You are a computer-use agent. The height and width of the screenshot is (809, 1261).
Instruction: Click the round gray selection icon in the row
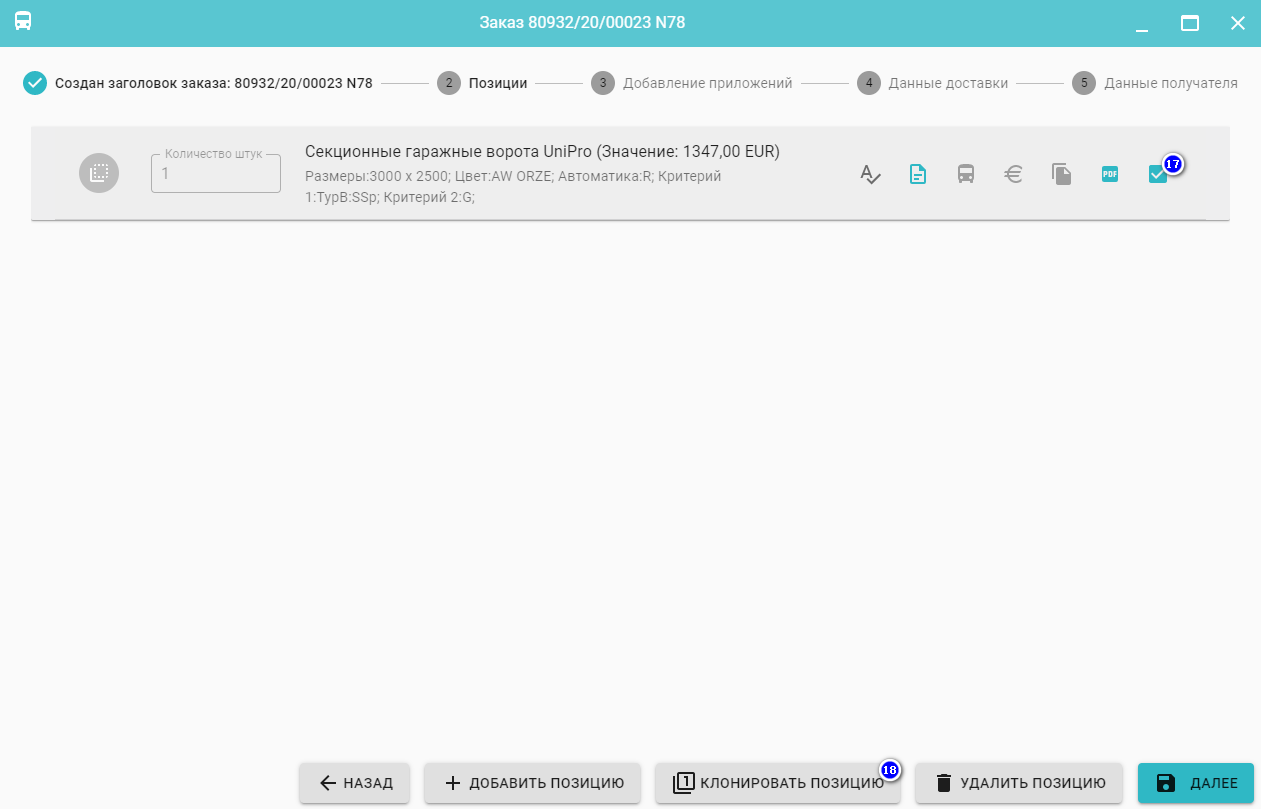[x=99, y=173]
